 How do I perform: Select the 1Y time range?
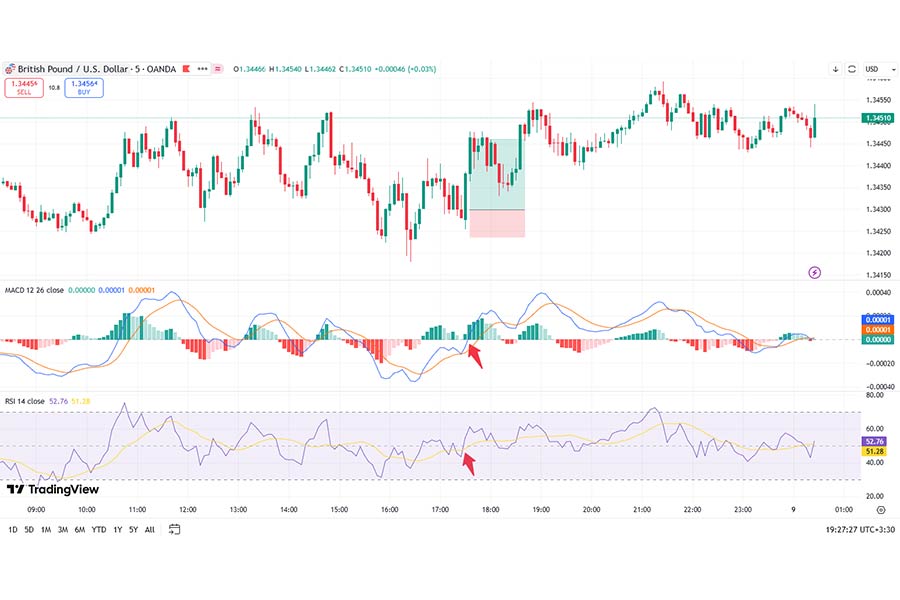[117, 530]
